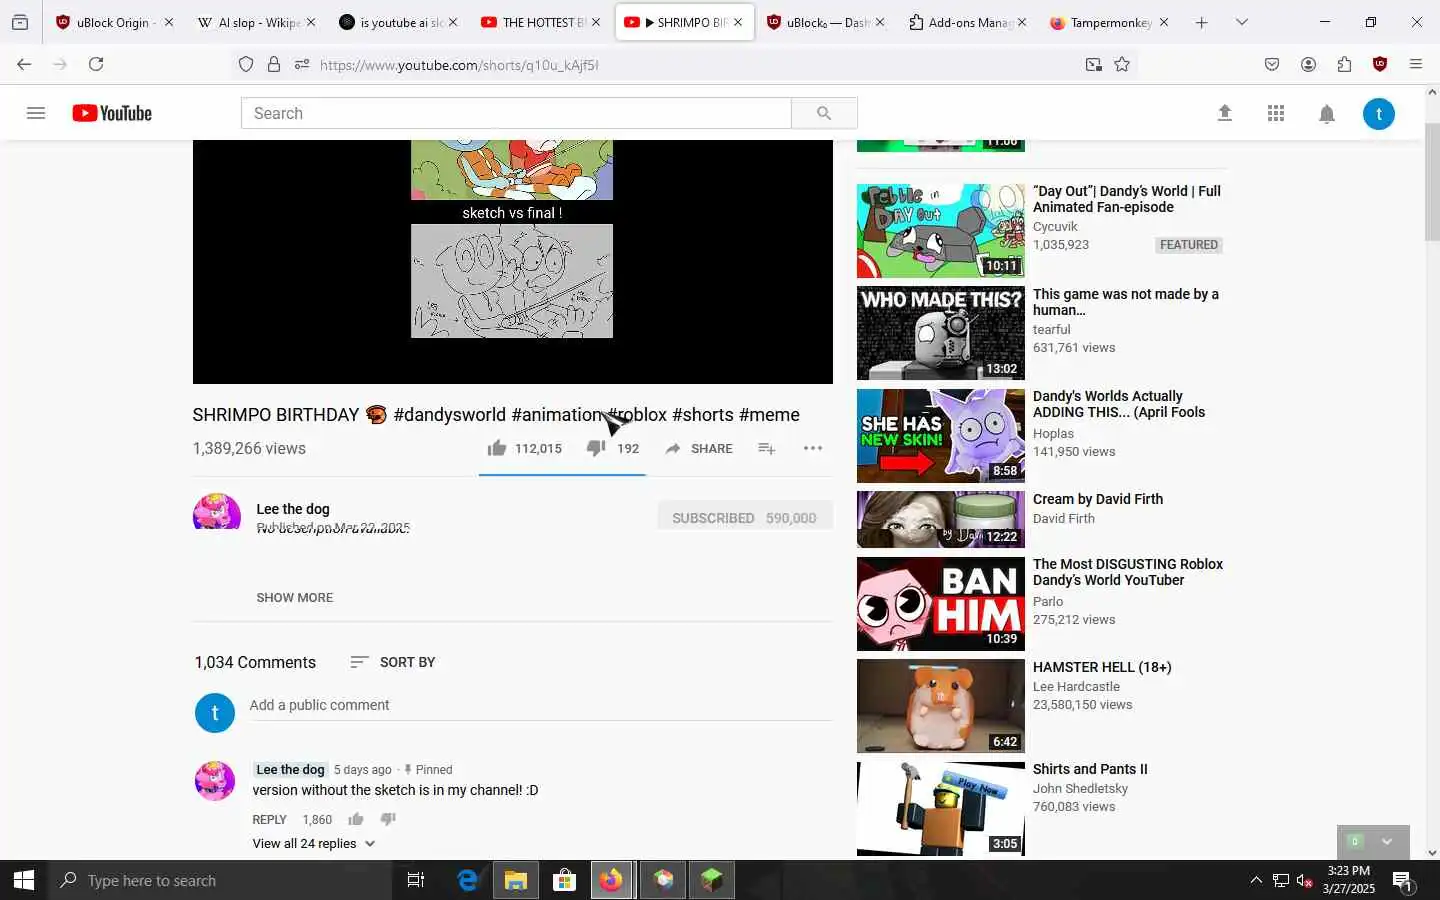This screenshot has height=900, width=1440.
Task: Go back in browser history
Action: pyautogui.click(x=24, y=64)
